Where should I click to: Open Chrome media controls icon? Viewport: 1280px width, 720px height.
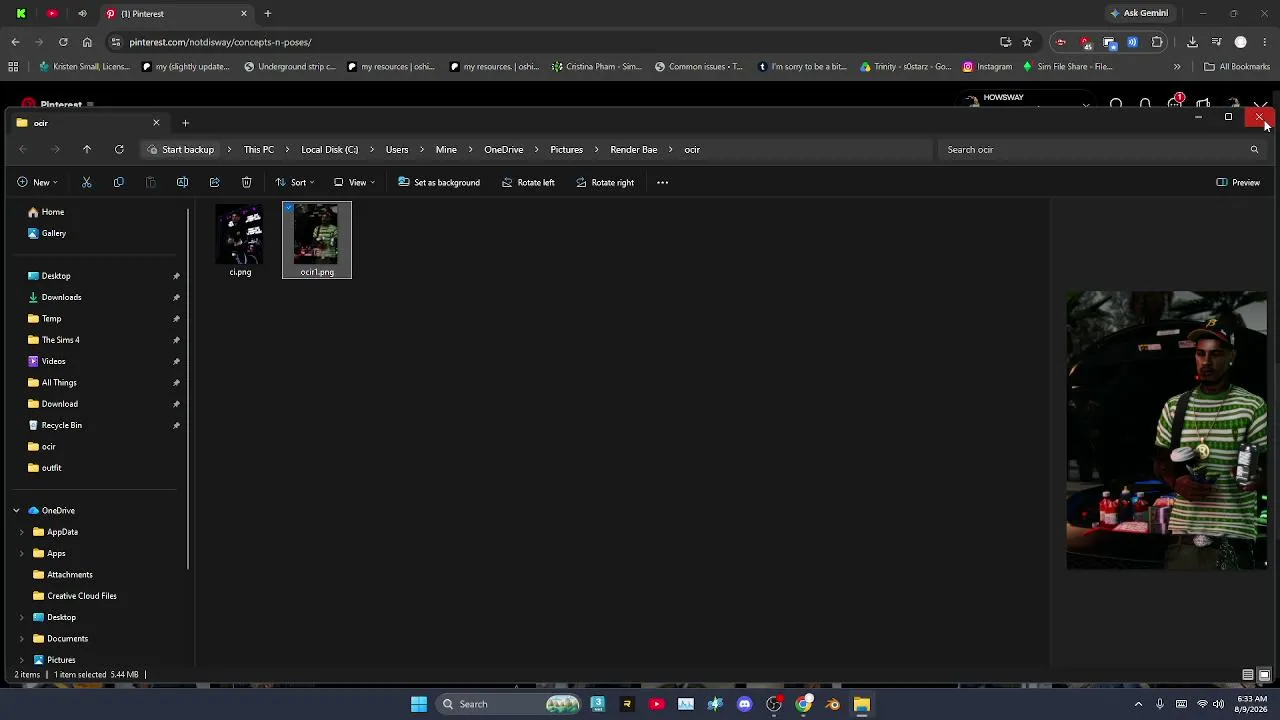pos(1216,42)
